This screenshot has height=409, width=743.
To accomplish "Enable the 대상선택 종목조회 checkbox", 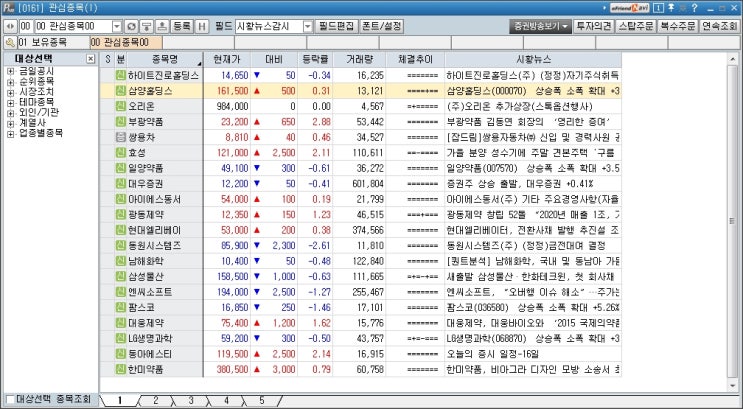I will point(9,399).
